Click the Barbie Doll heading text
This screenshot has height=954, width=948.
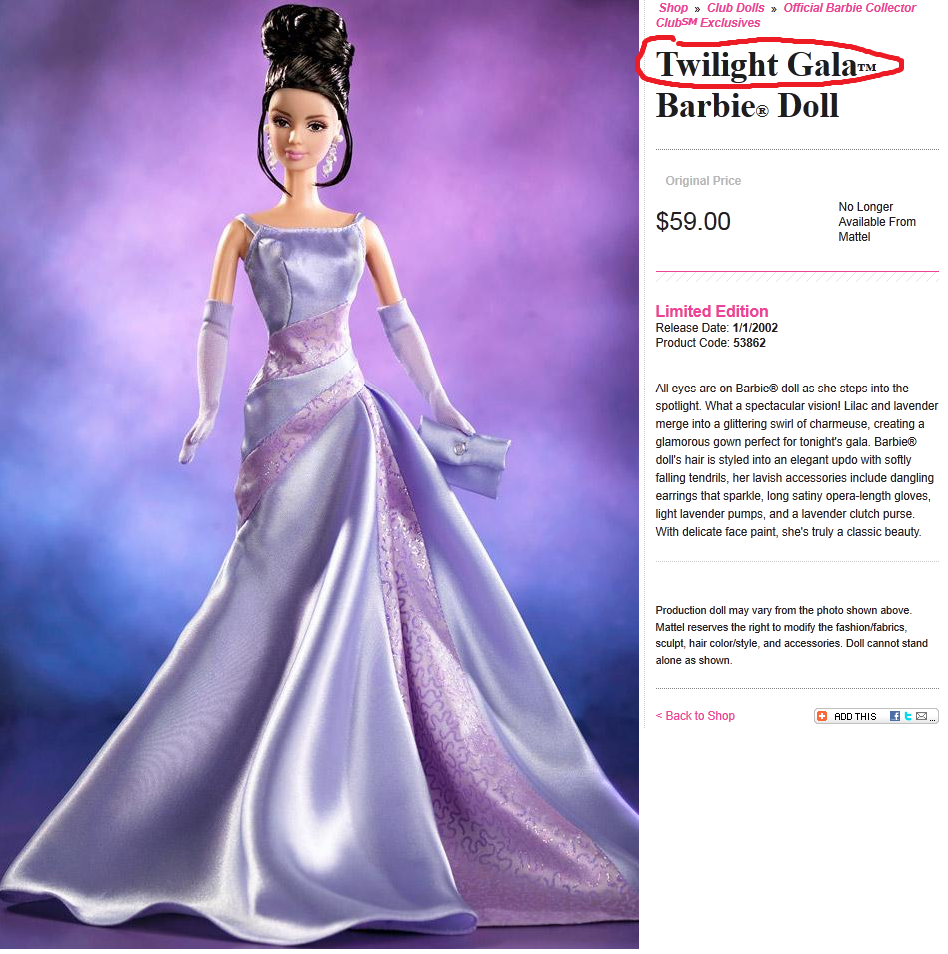(x=747, y=106)
